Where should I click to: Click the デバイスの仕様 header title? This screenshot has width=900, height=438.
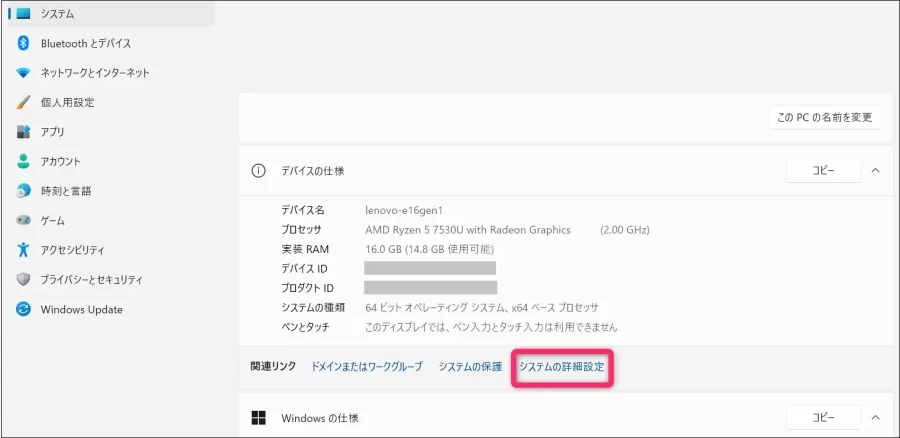point(313,171)
